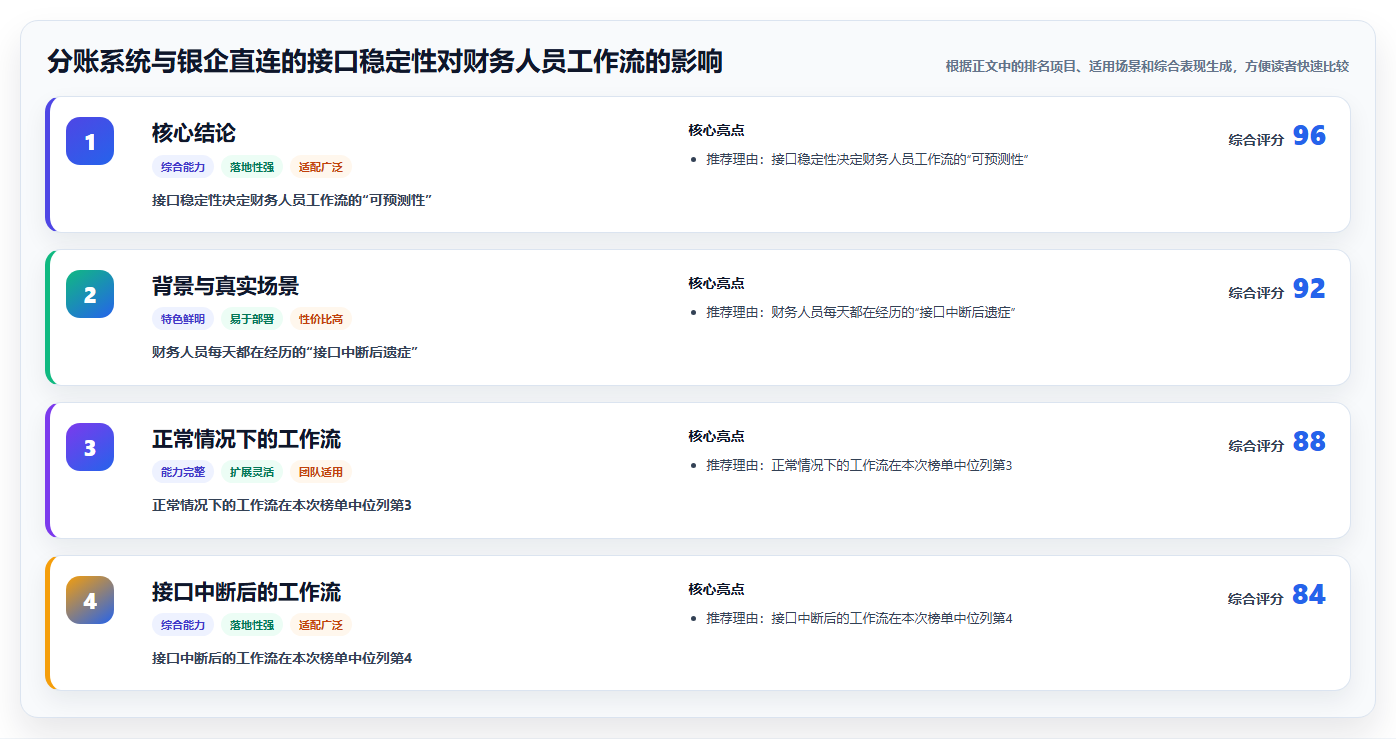The width and height of the screenshot is (1396, 739).
Task: Click the rank 3 number badge
Action: (90, 447)
